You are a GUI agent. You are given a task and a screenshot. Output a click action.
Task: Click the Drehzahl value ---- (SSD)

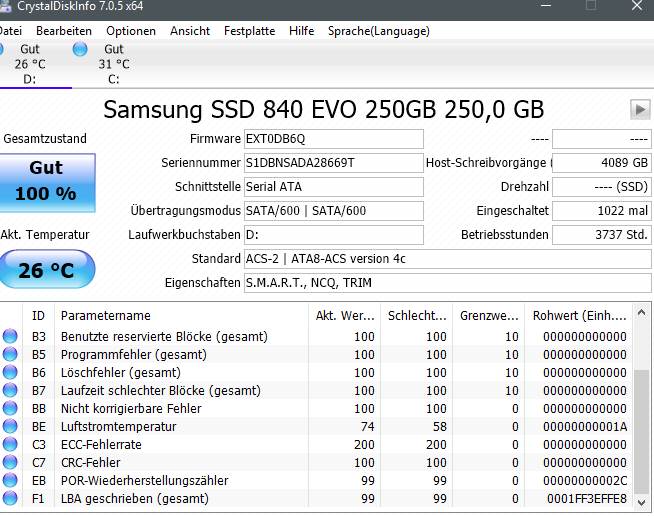[x=601, y=186]
